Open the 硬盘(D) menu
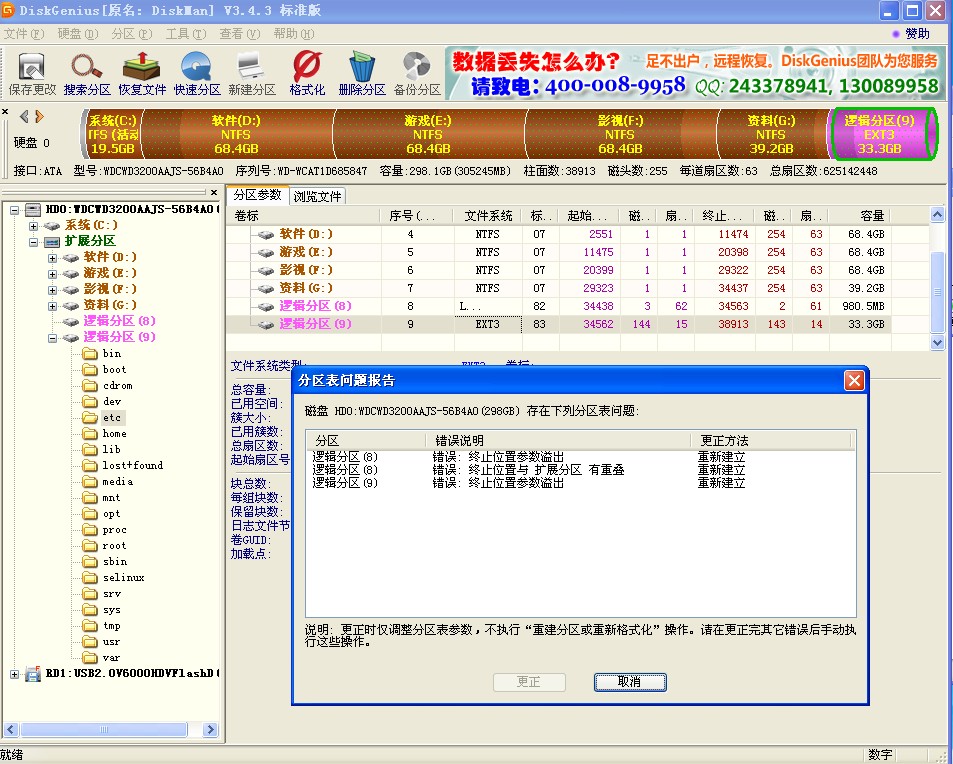 [78, 34]
